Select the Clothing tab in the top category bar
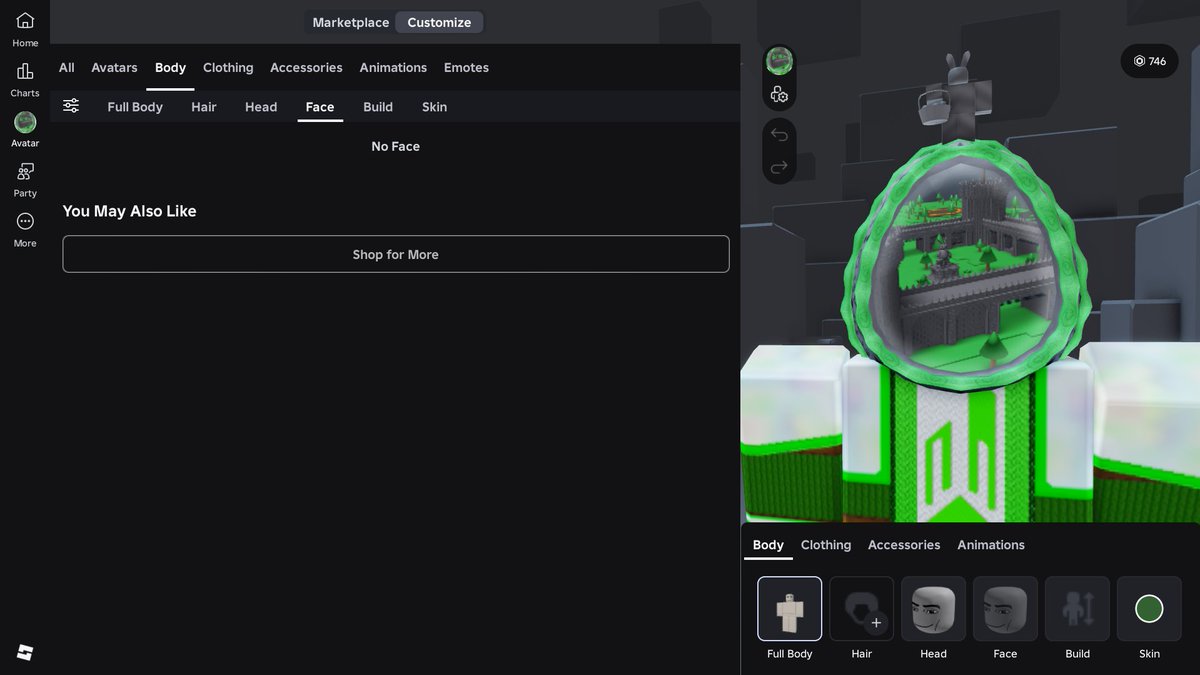Screen dimensions: 1200x675 pos(228,68)
